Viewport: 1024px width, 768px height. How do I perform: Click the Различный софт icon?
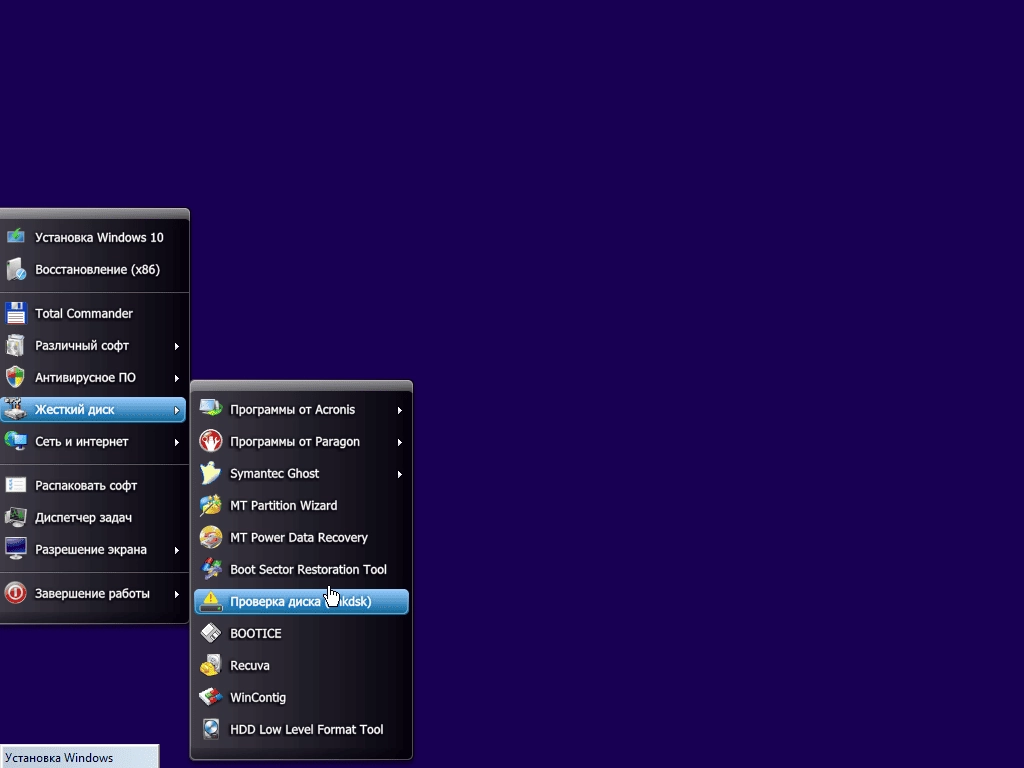[16, 345]
